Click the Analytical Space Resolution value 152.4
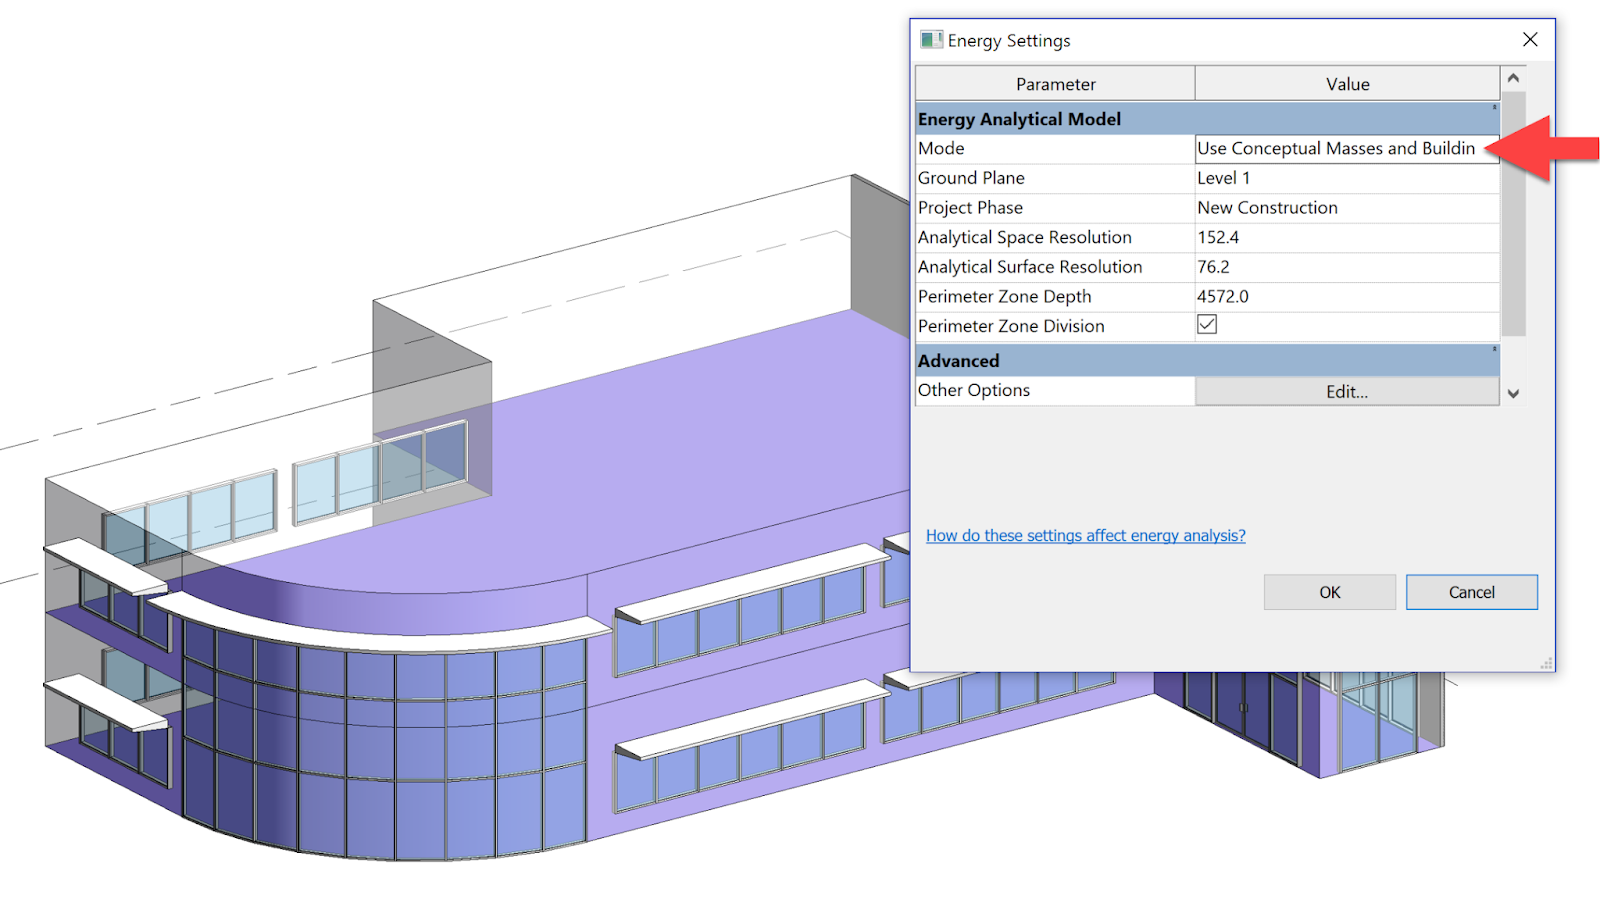Viewport: 1600px width, 910px height. pos(1347,238)
